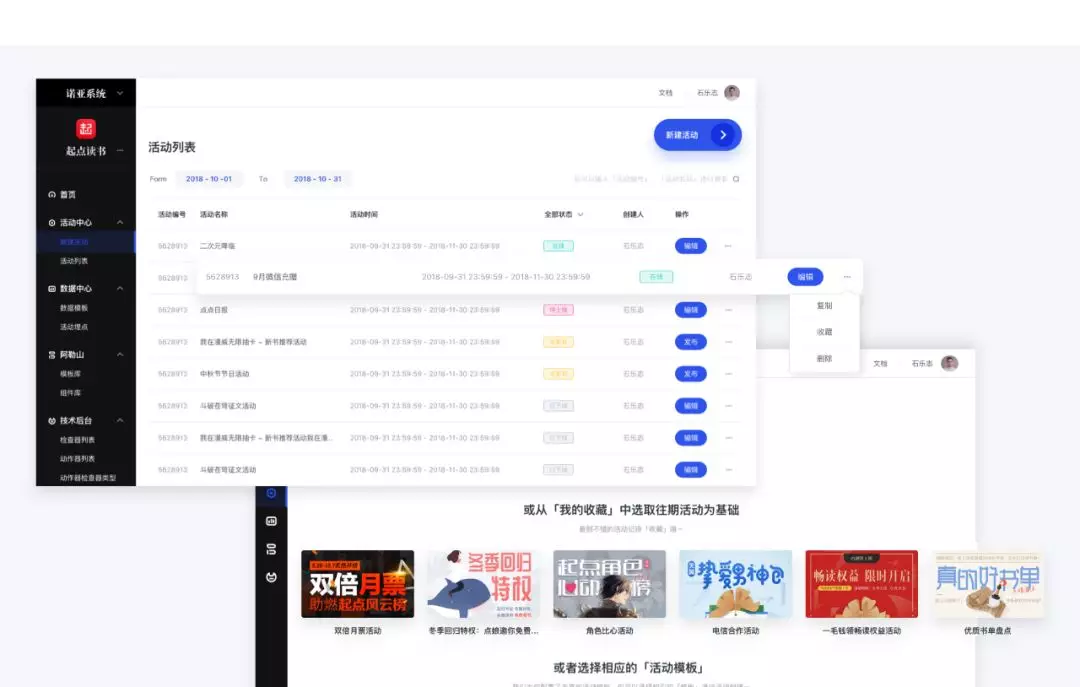The image size is (1080, 687).
Task: Collapse the 阿勒山 sidebar group
Action: [x=120, y=355]
